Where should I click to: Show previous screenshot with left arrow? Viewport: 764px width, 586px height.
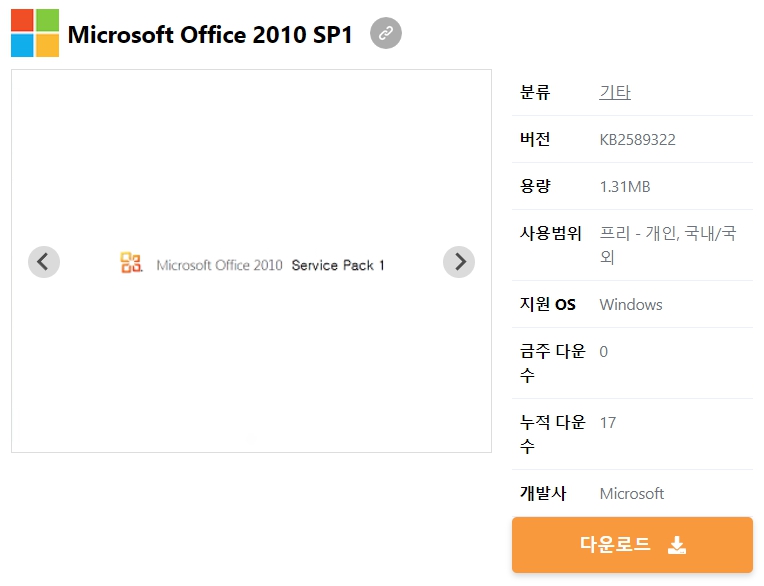pos(44,262)
